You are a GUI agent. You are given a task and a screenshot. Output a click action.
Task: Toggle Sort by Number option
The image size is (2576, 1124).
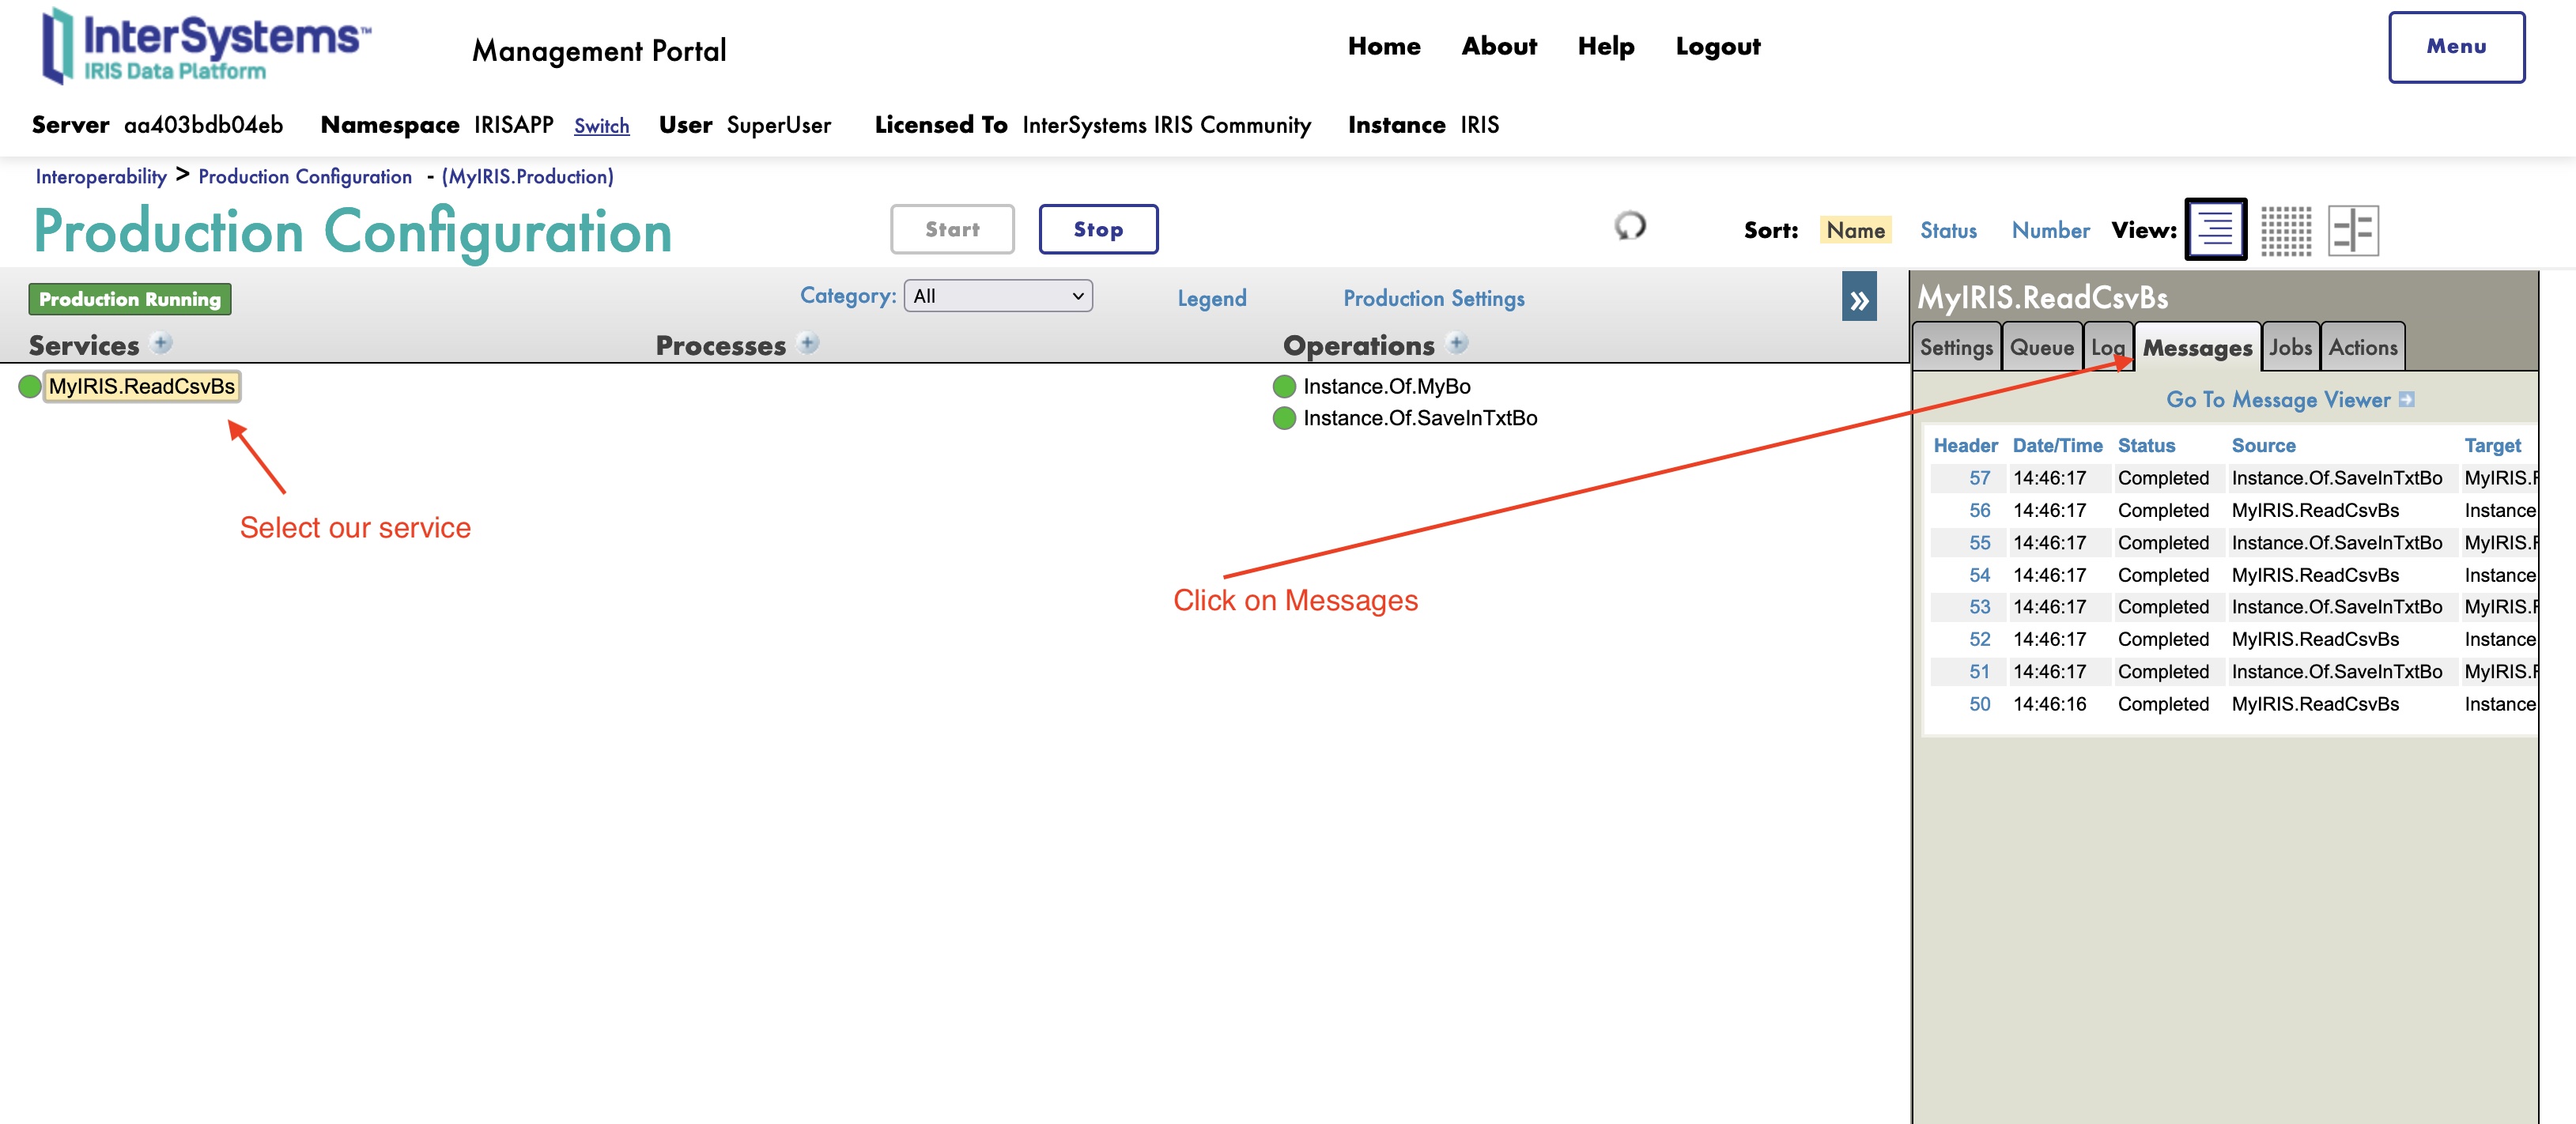(2050, 228)
